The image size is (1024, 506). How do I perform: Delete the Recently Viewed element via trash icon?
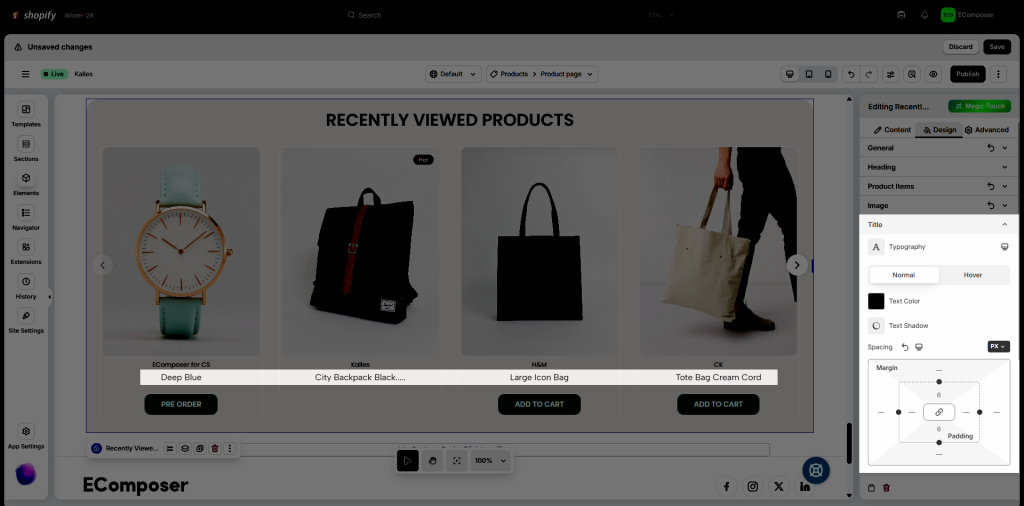(214, 449)
